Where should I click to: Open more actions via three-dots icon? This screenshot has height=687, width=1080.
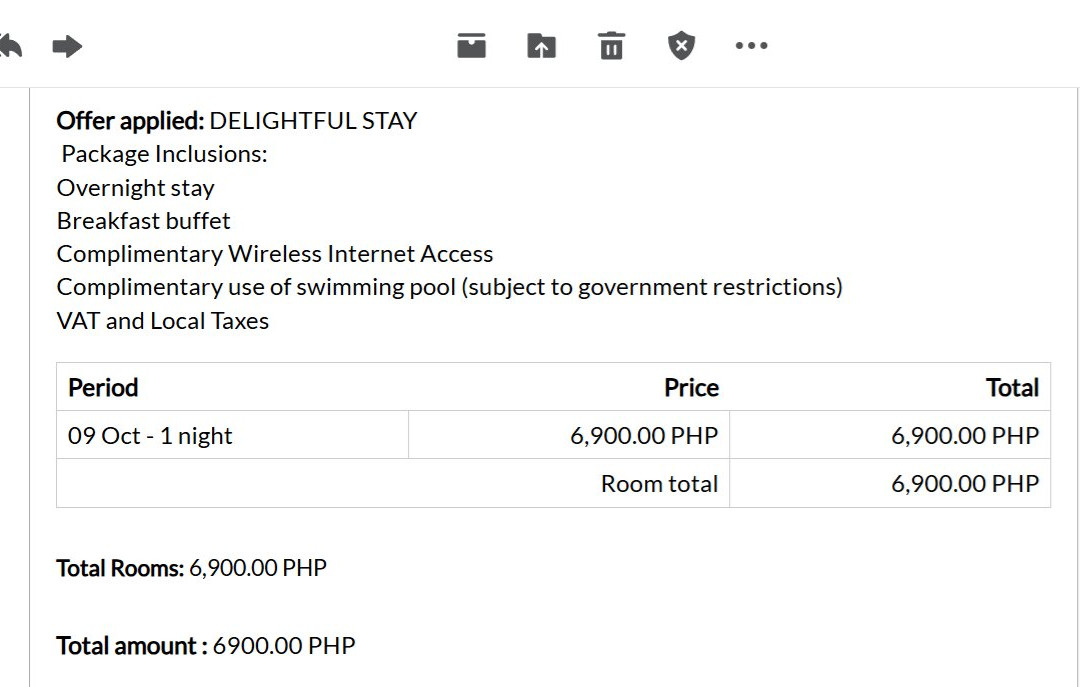pyautogui.click(x=751, y=45)
